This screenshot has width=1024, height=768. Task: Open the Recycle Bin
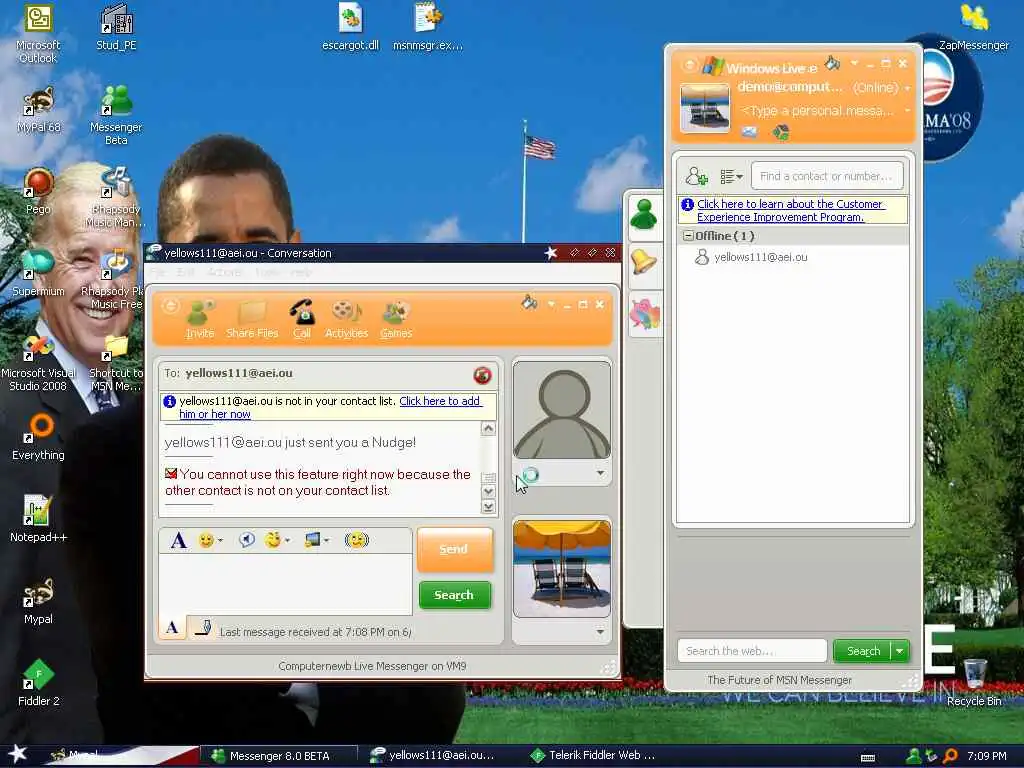click(x=974, y=682)
